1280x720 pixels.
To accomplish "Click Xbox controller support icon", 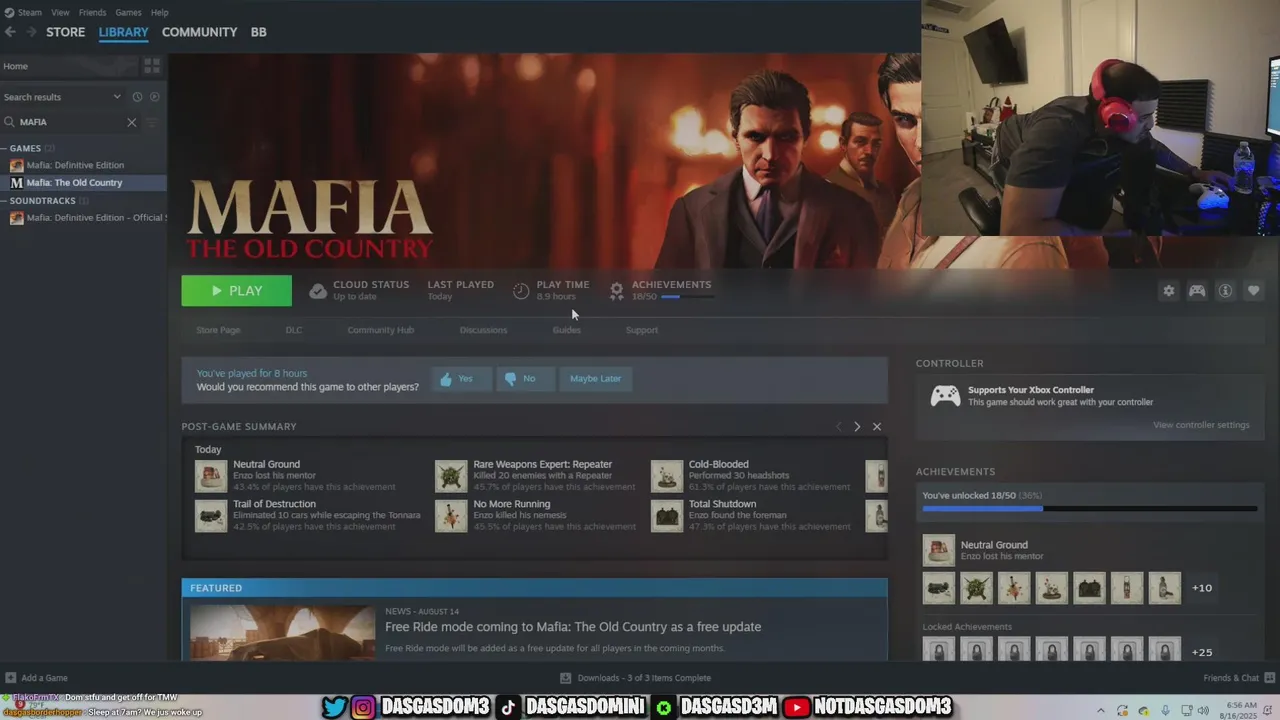I will tap(945, 396).
